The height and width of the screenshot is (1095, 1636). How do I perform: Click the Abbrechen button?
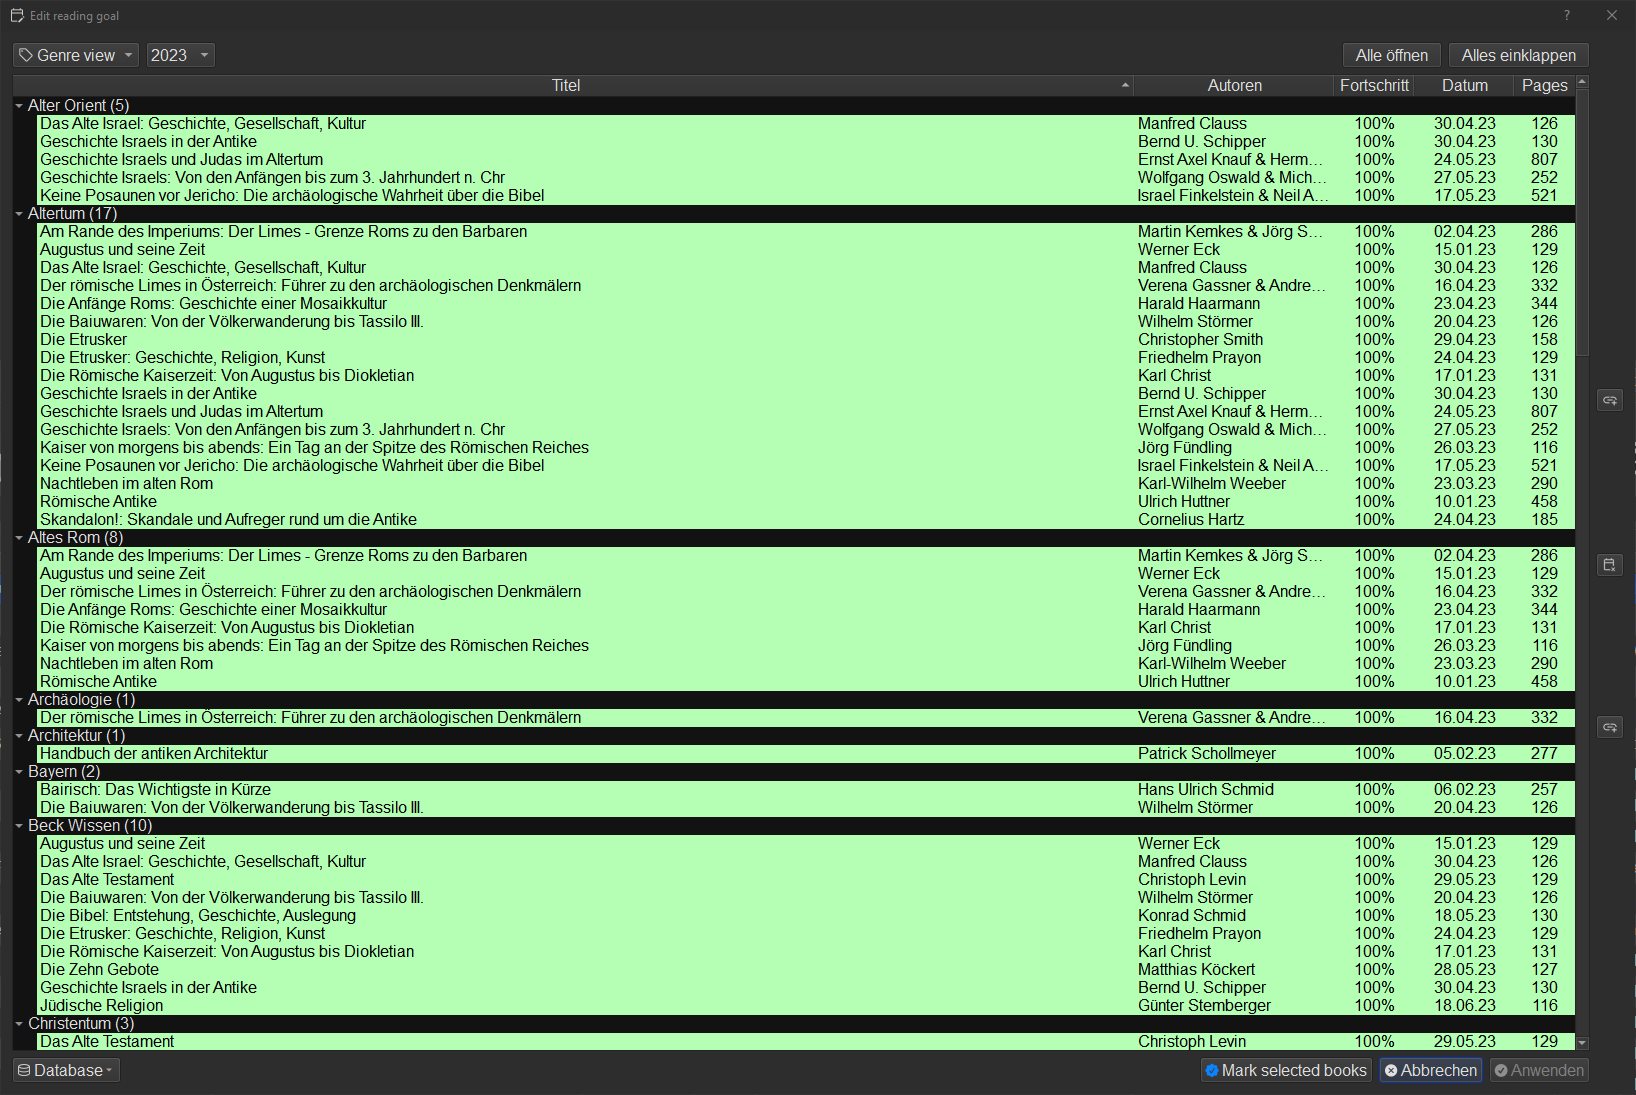pyautogui.click(x=1431, y=1070)
